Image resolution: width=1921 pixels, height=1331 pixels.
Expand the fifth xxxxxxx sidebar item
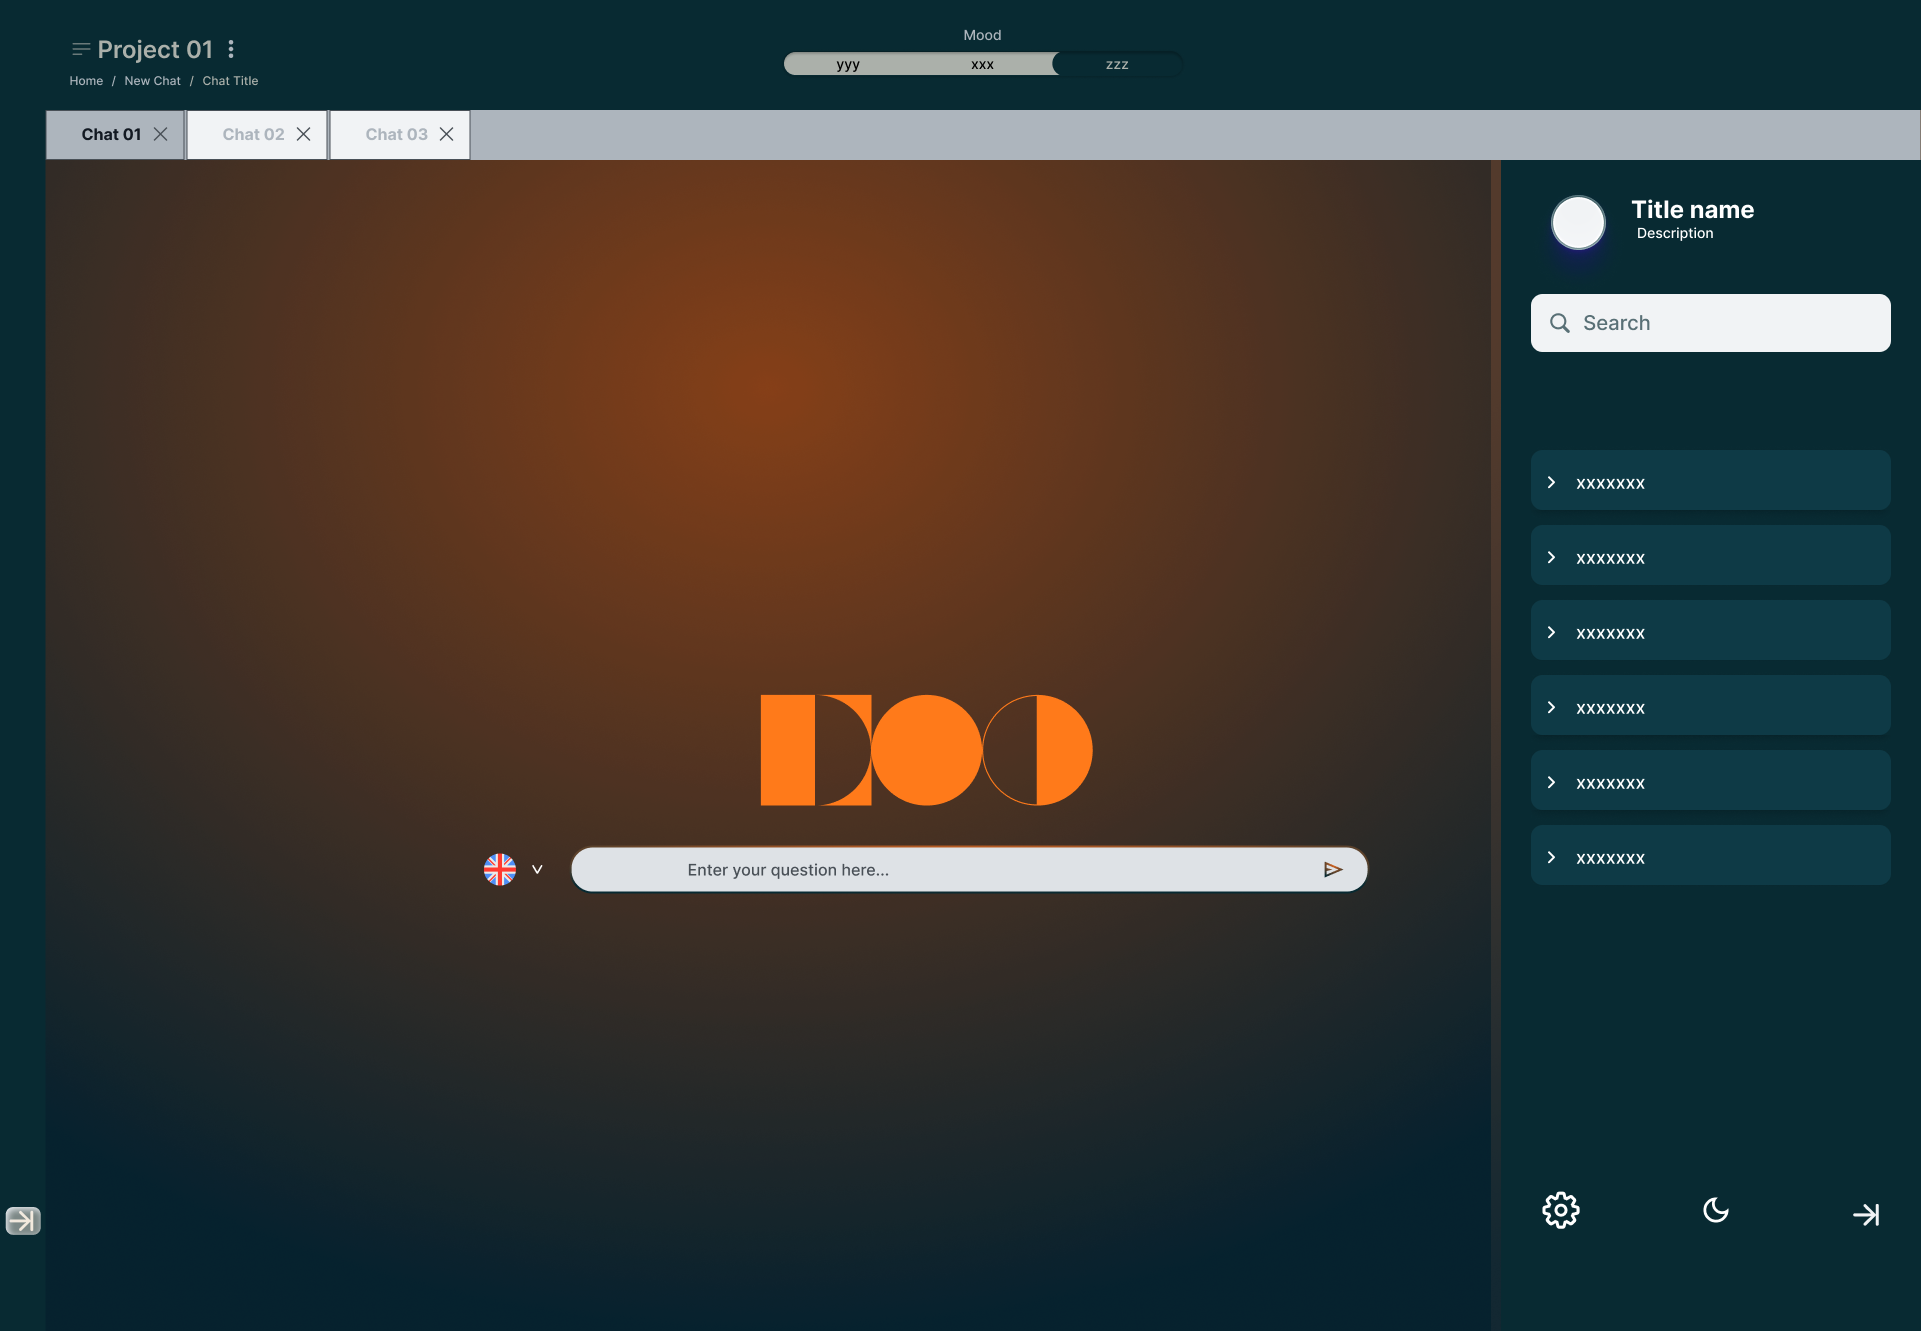(1710, 780)
